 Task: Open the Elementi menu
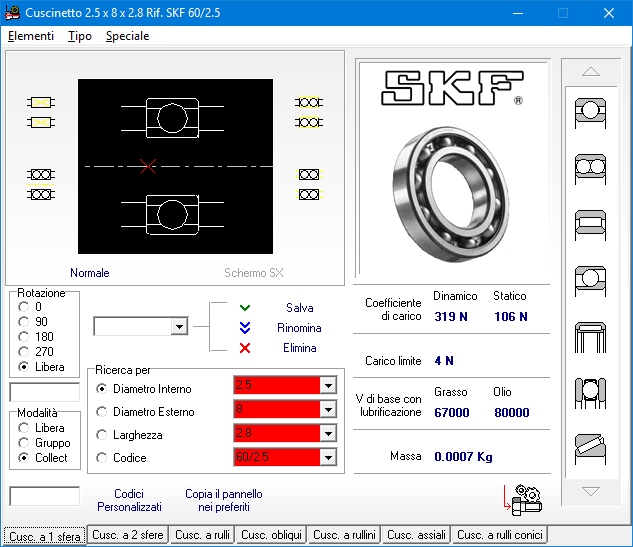[x=31, y=36]
